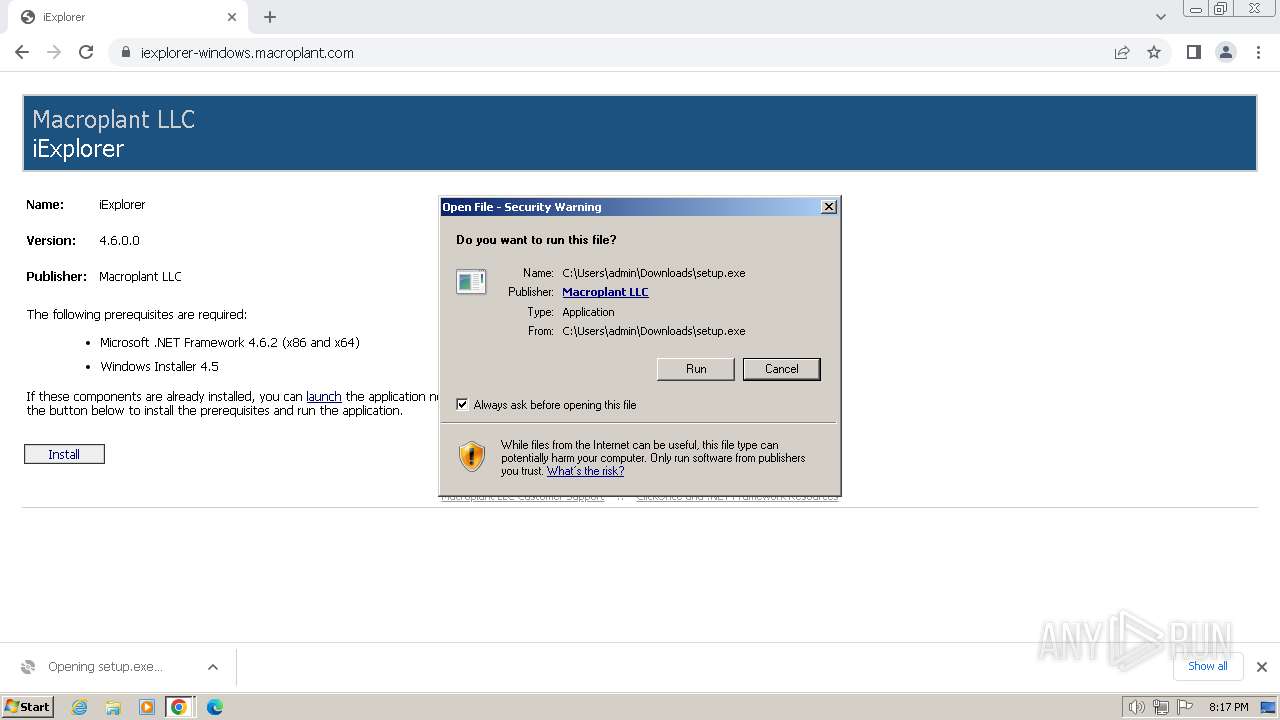
Task: Open the media player taskbar icon
Action: pos(146,707)
